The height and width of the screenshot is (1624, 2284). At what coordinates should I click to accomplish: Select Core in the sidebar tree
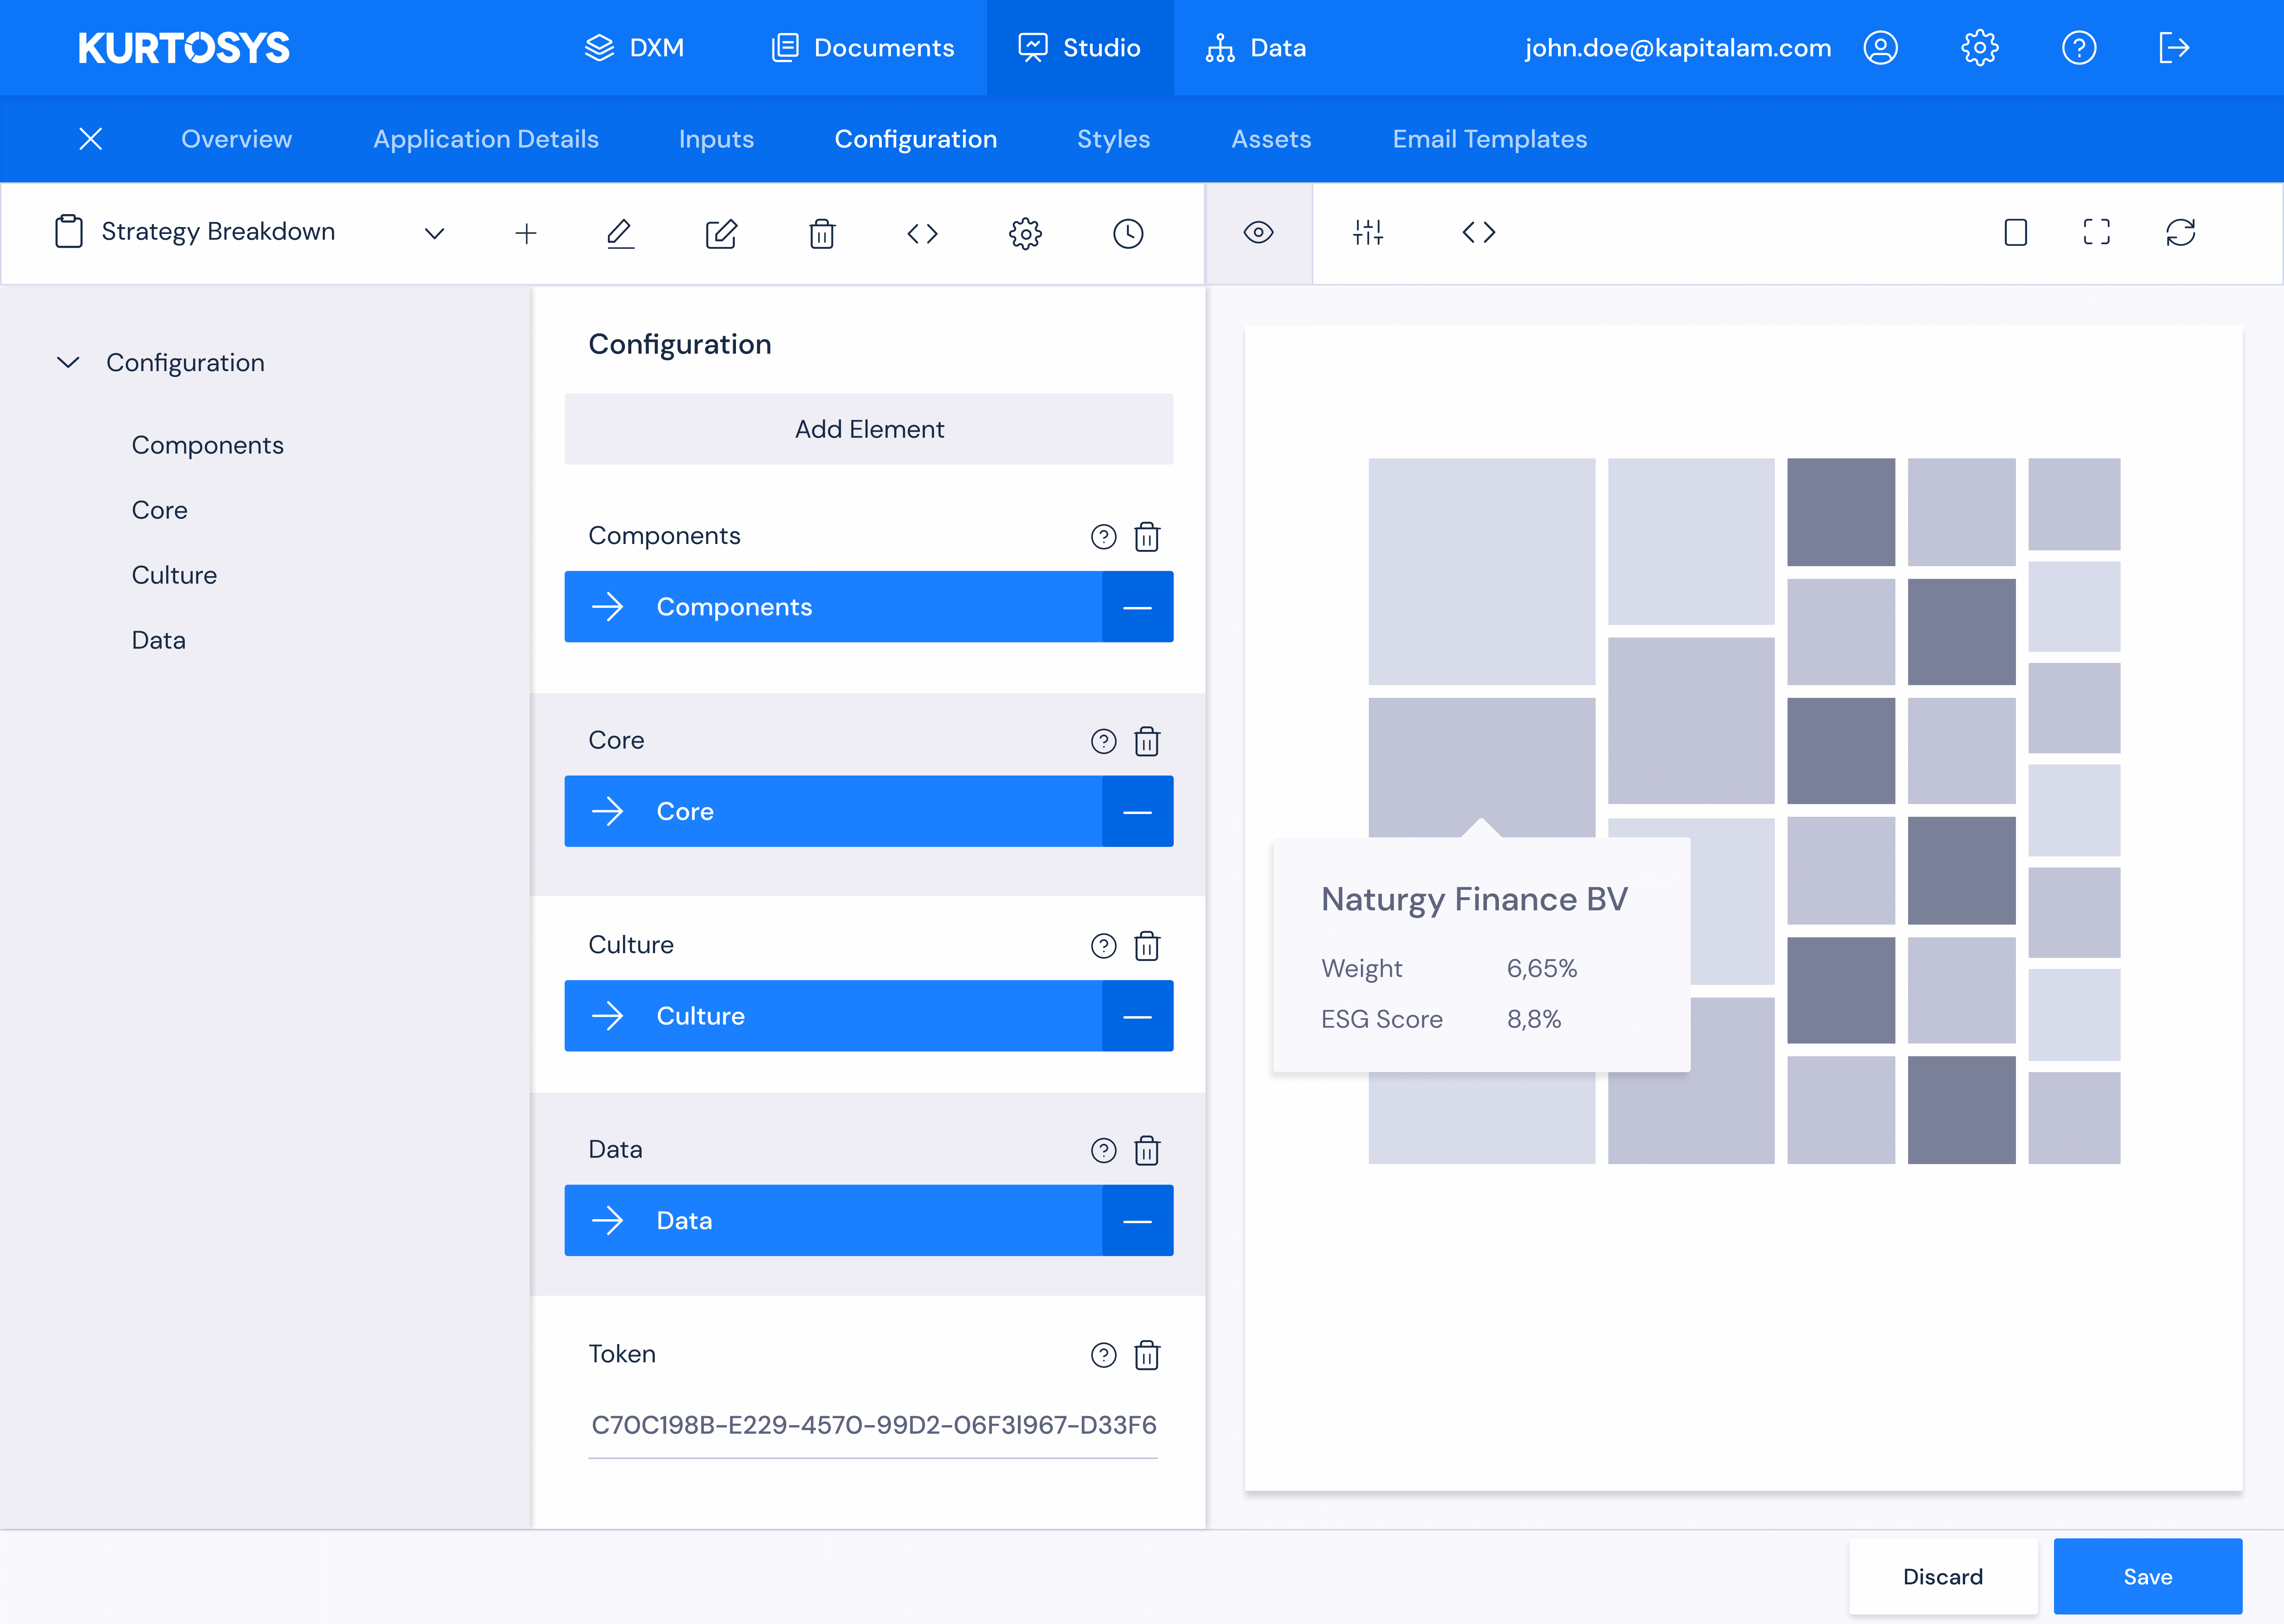[160, 510]
